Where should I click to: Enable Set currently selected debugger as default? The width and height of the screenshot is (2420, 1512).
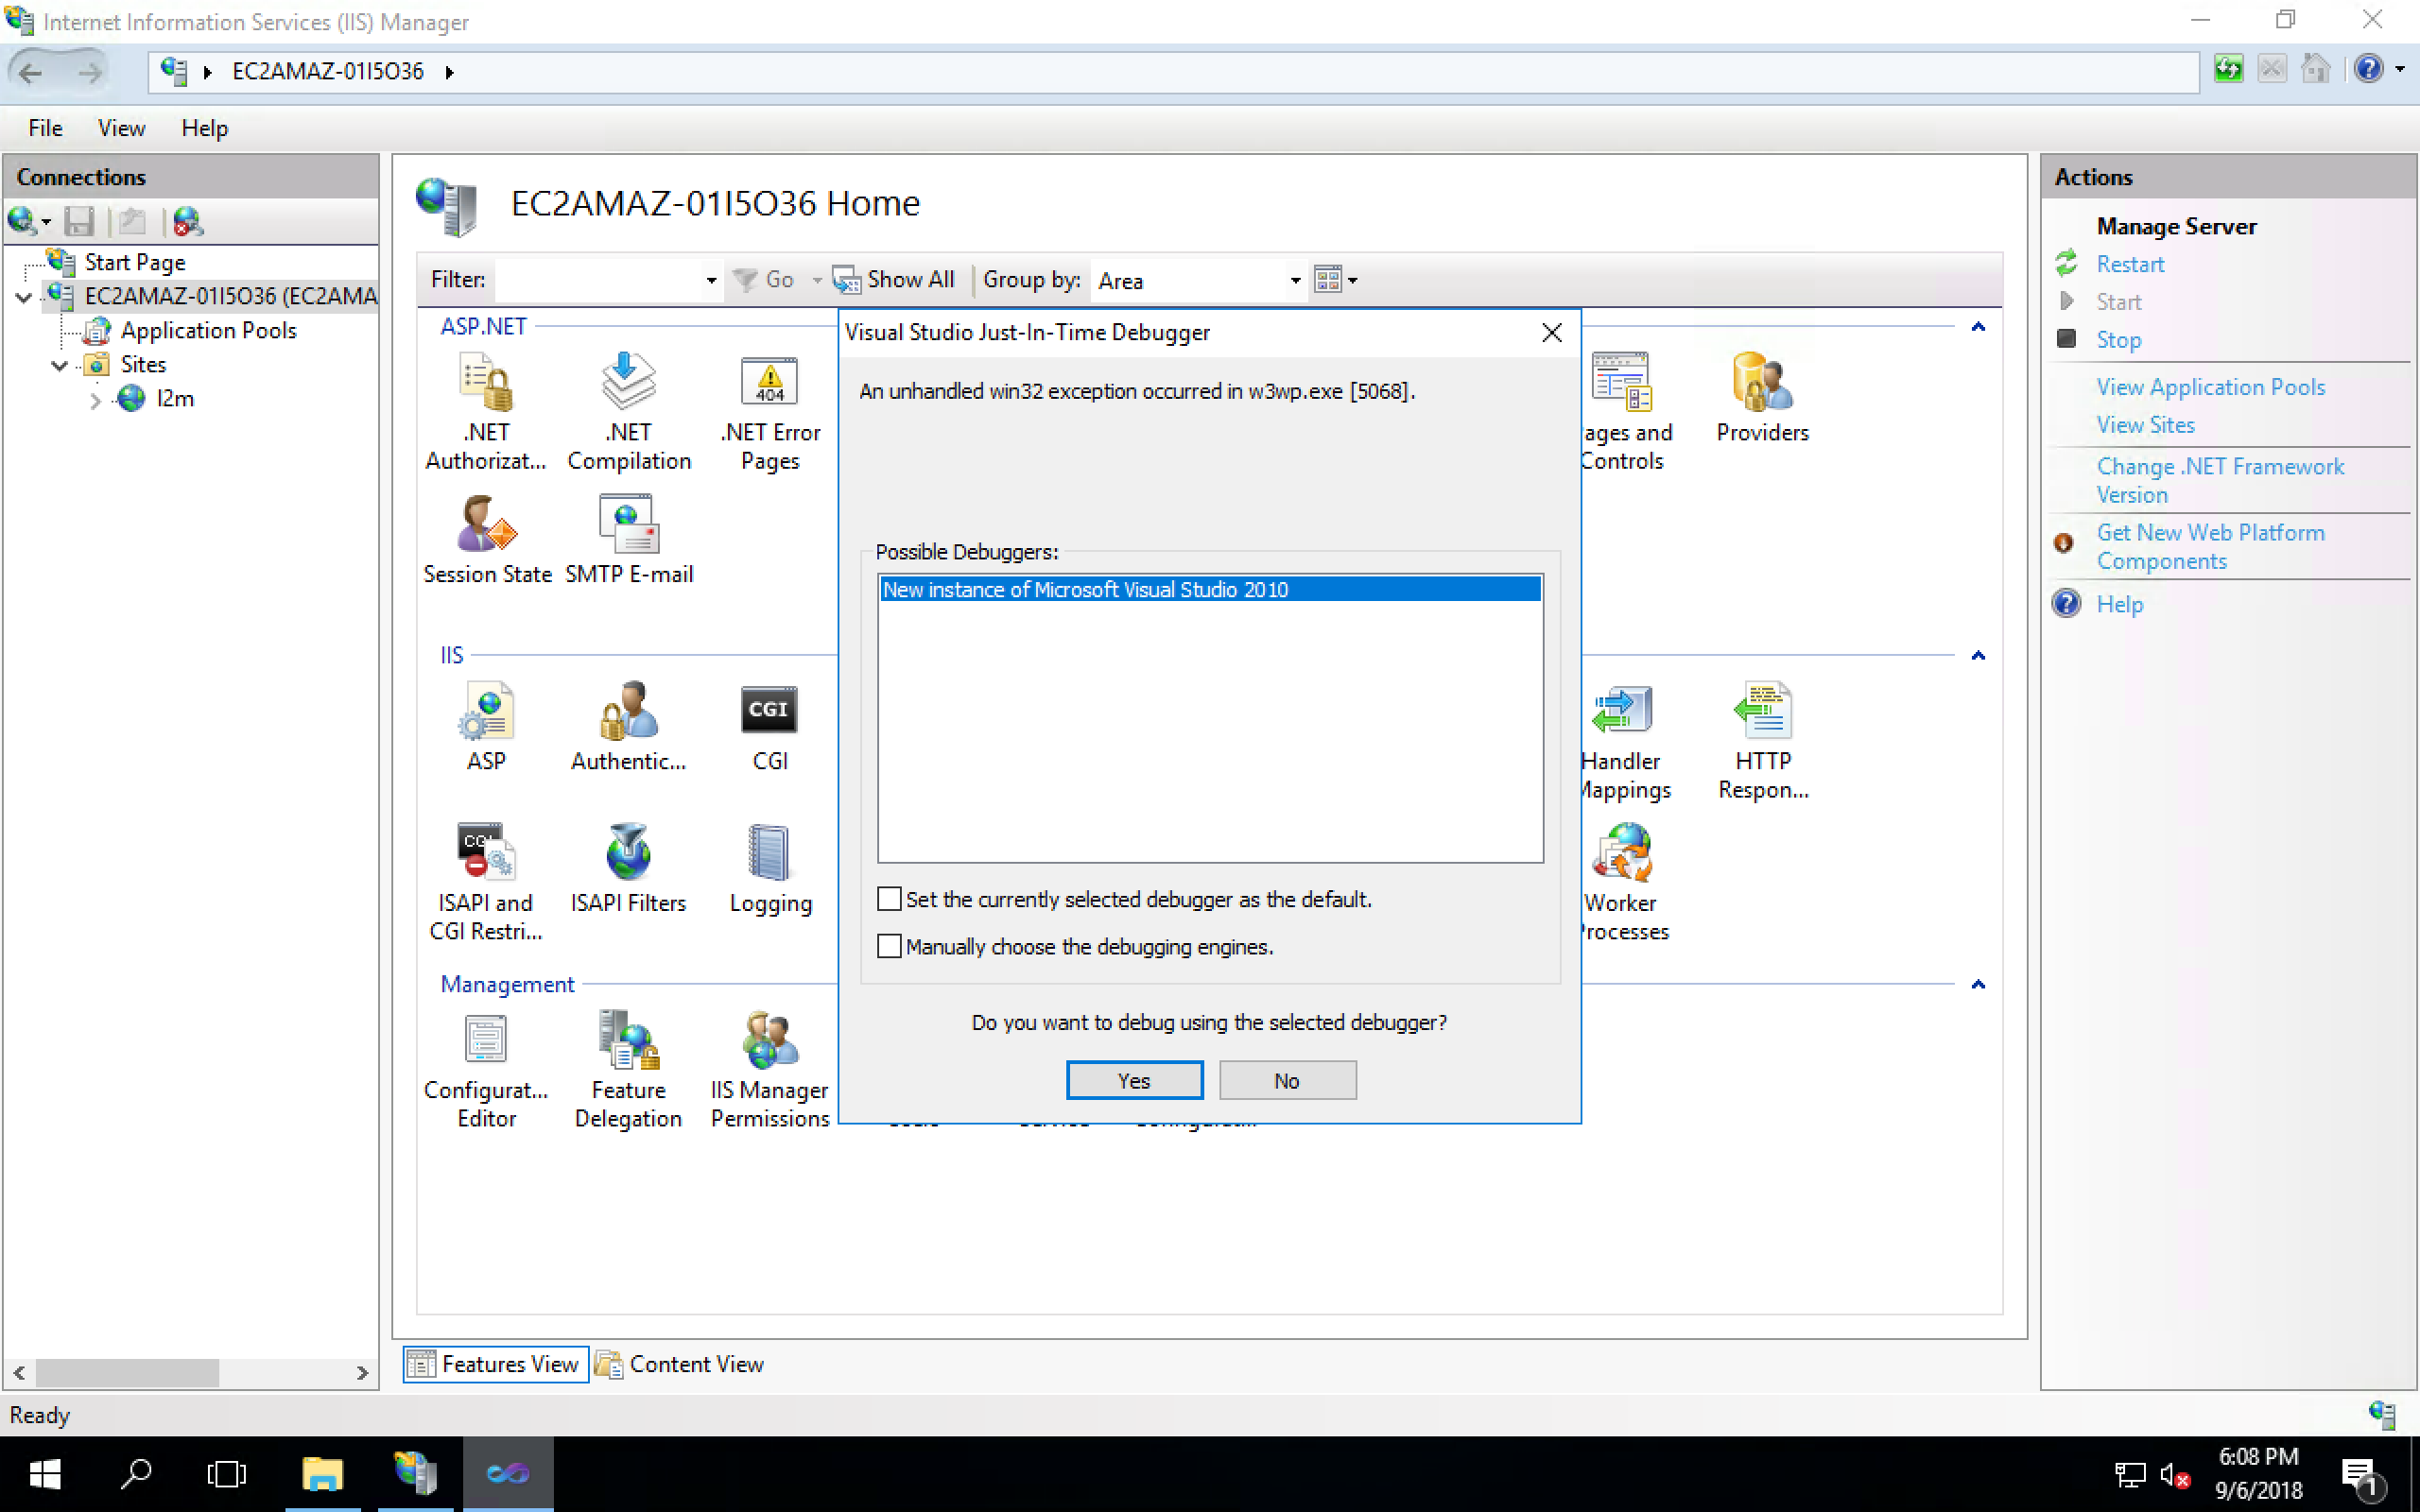[x=889, y=899]
